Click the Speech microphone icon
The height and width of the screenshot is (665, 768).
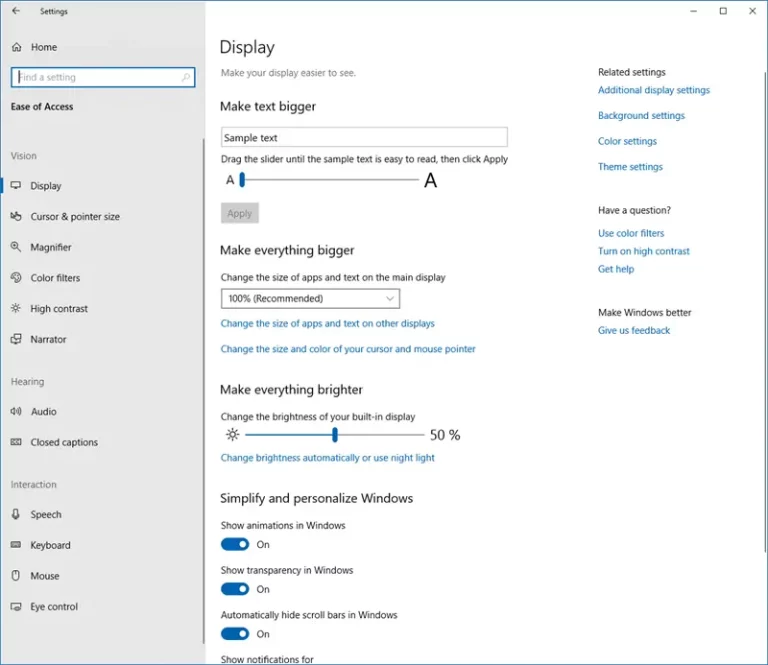coord(16,514)
